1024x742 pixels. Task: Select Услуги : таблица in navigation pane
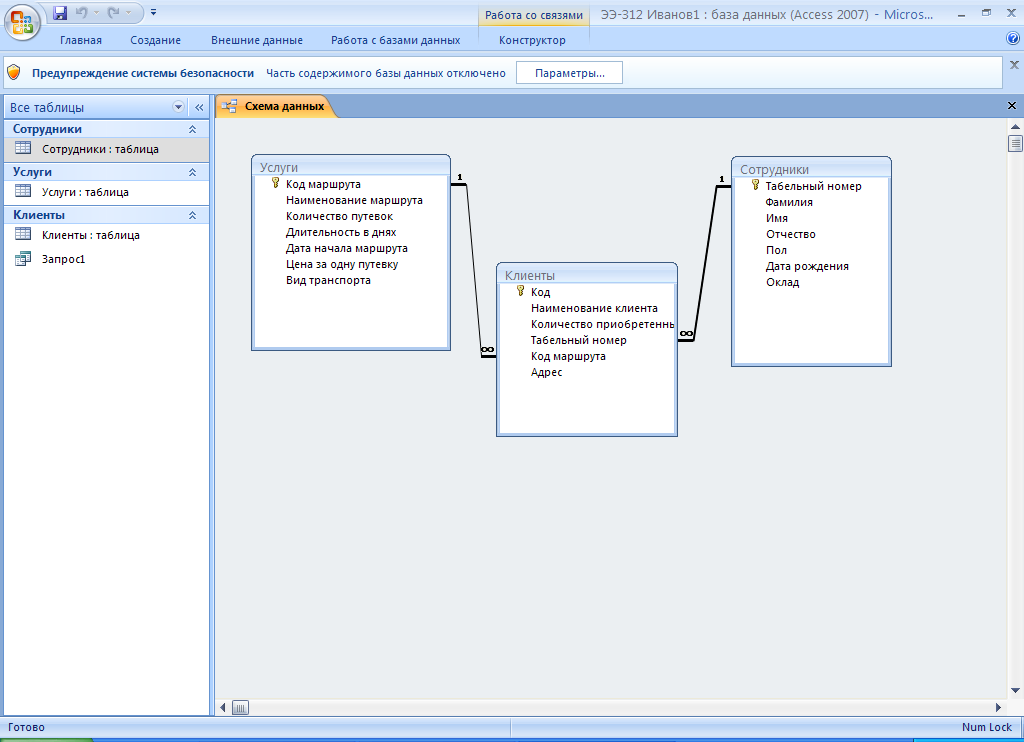point(106,192)
